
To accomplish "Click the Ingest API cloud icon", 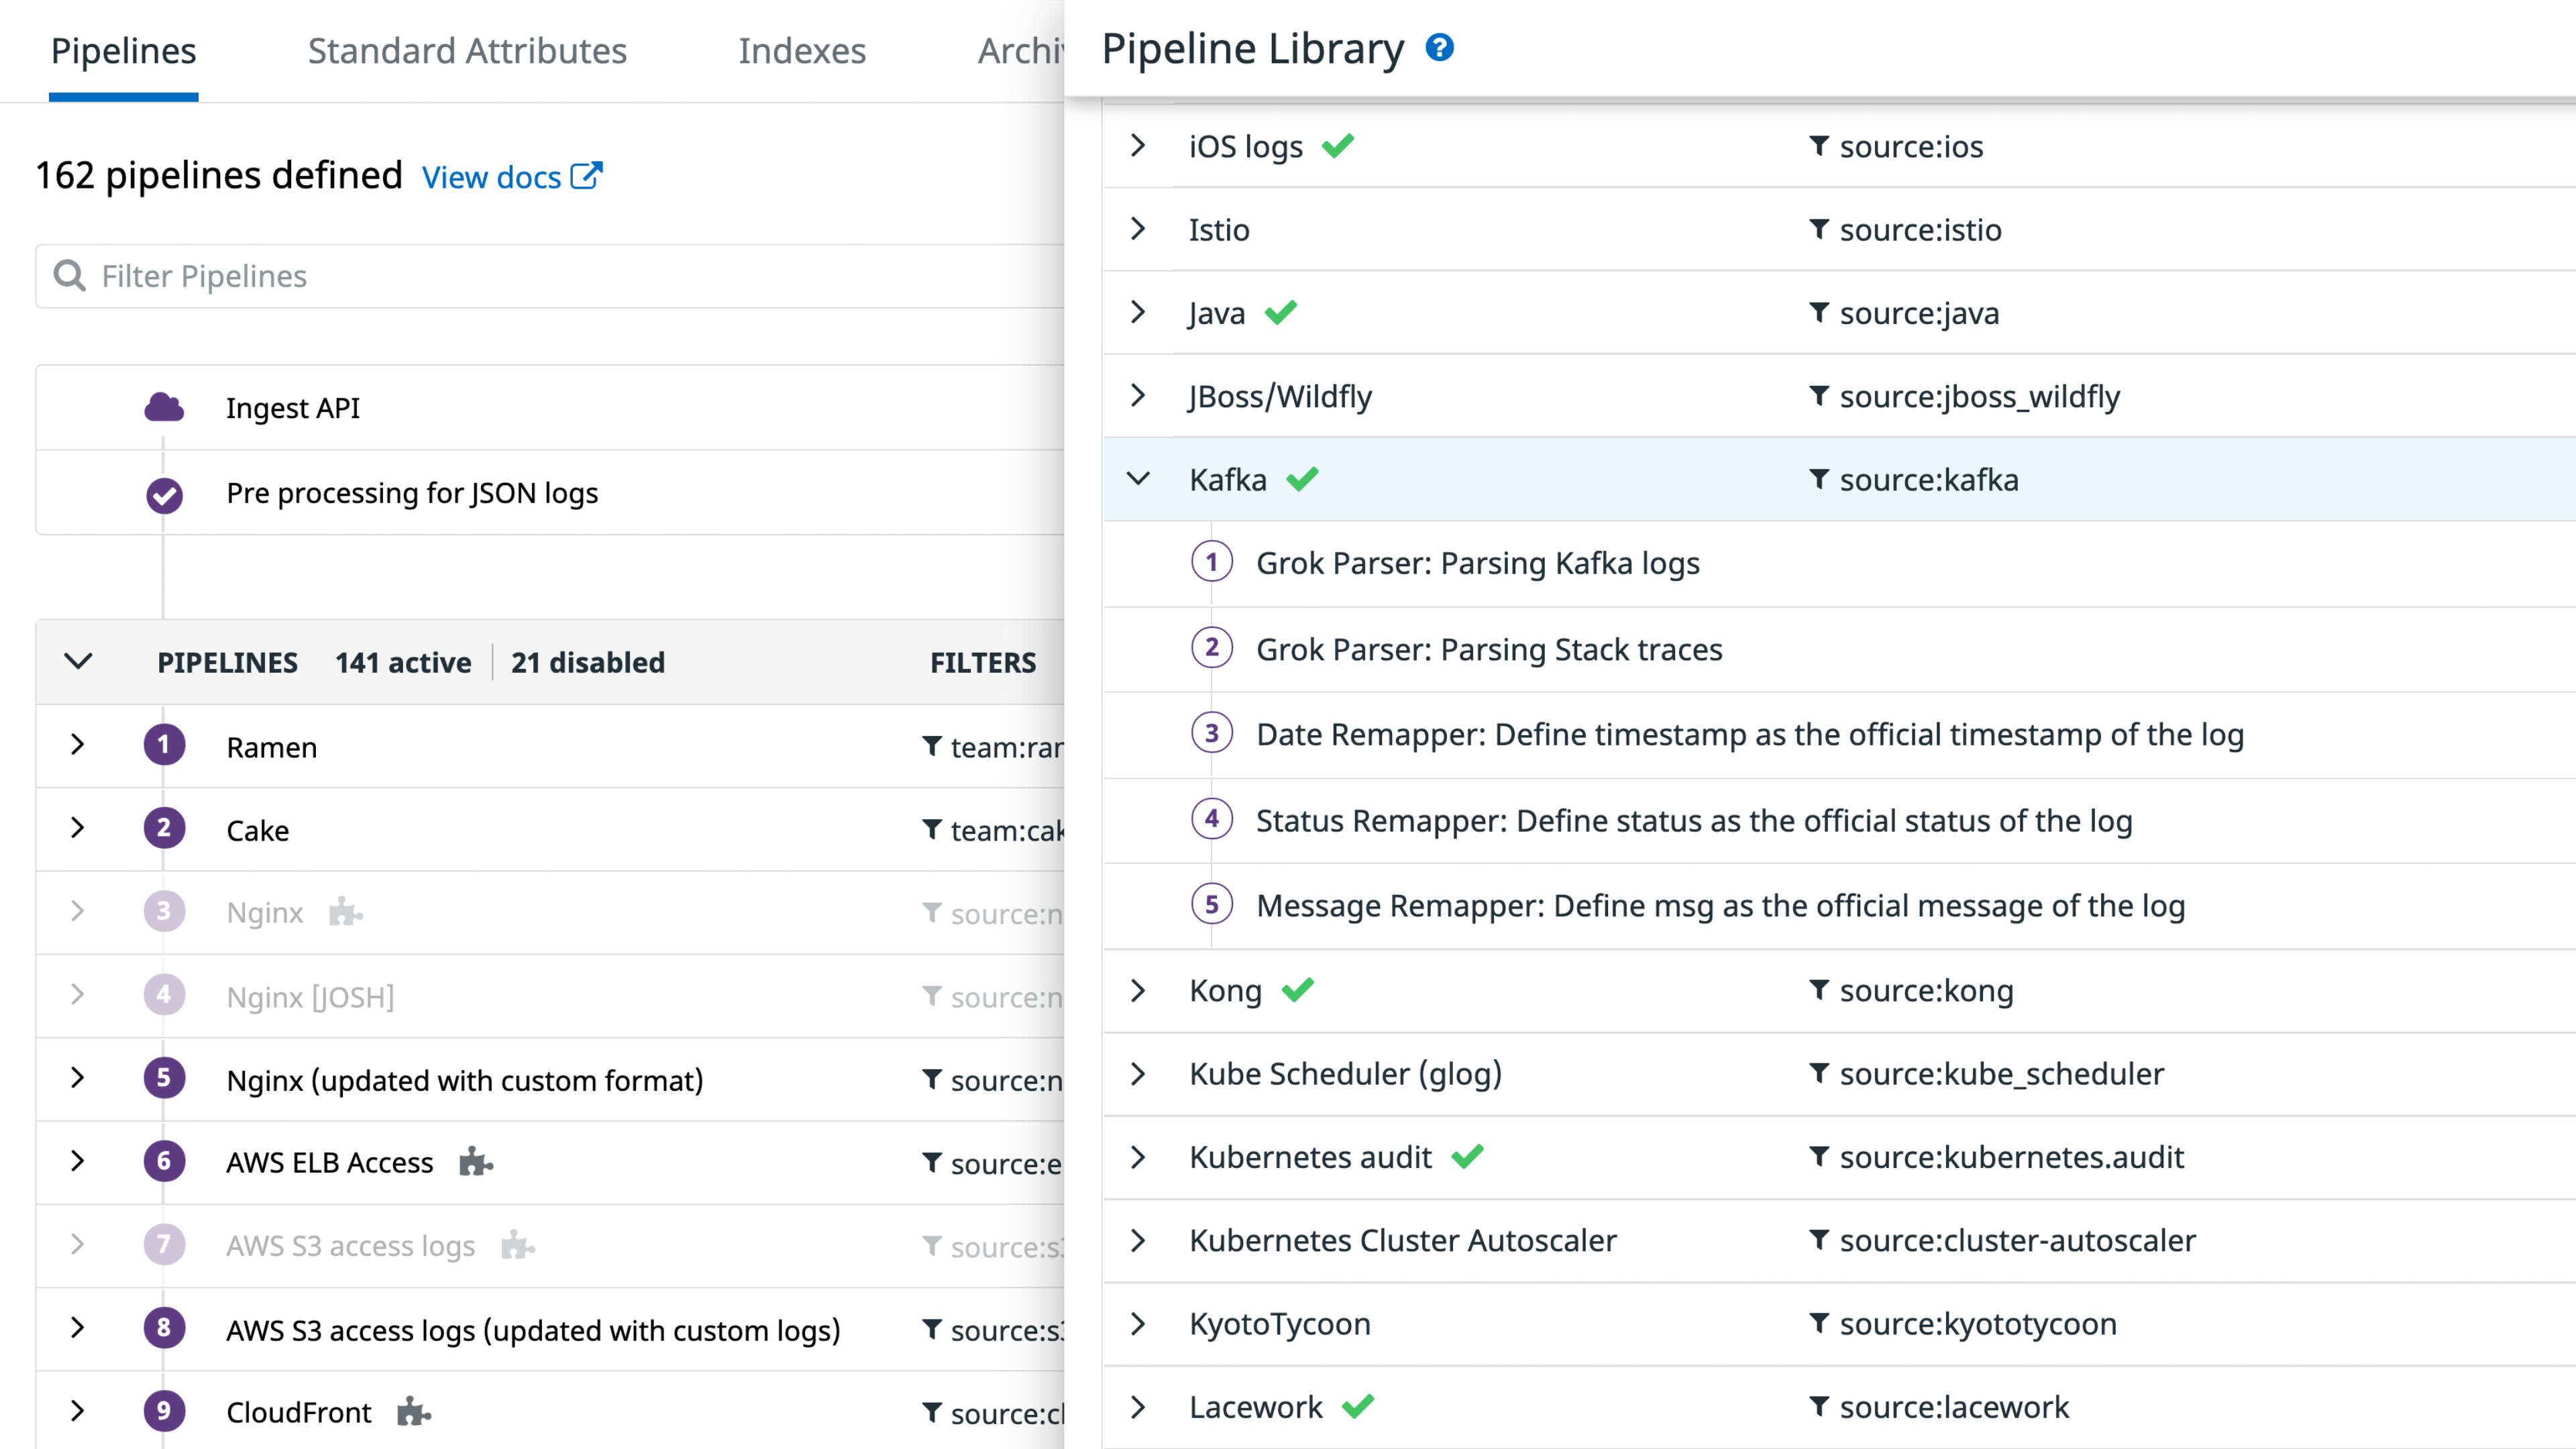I will click(164, 408).
